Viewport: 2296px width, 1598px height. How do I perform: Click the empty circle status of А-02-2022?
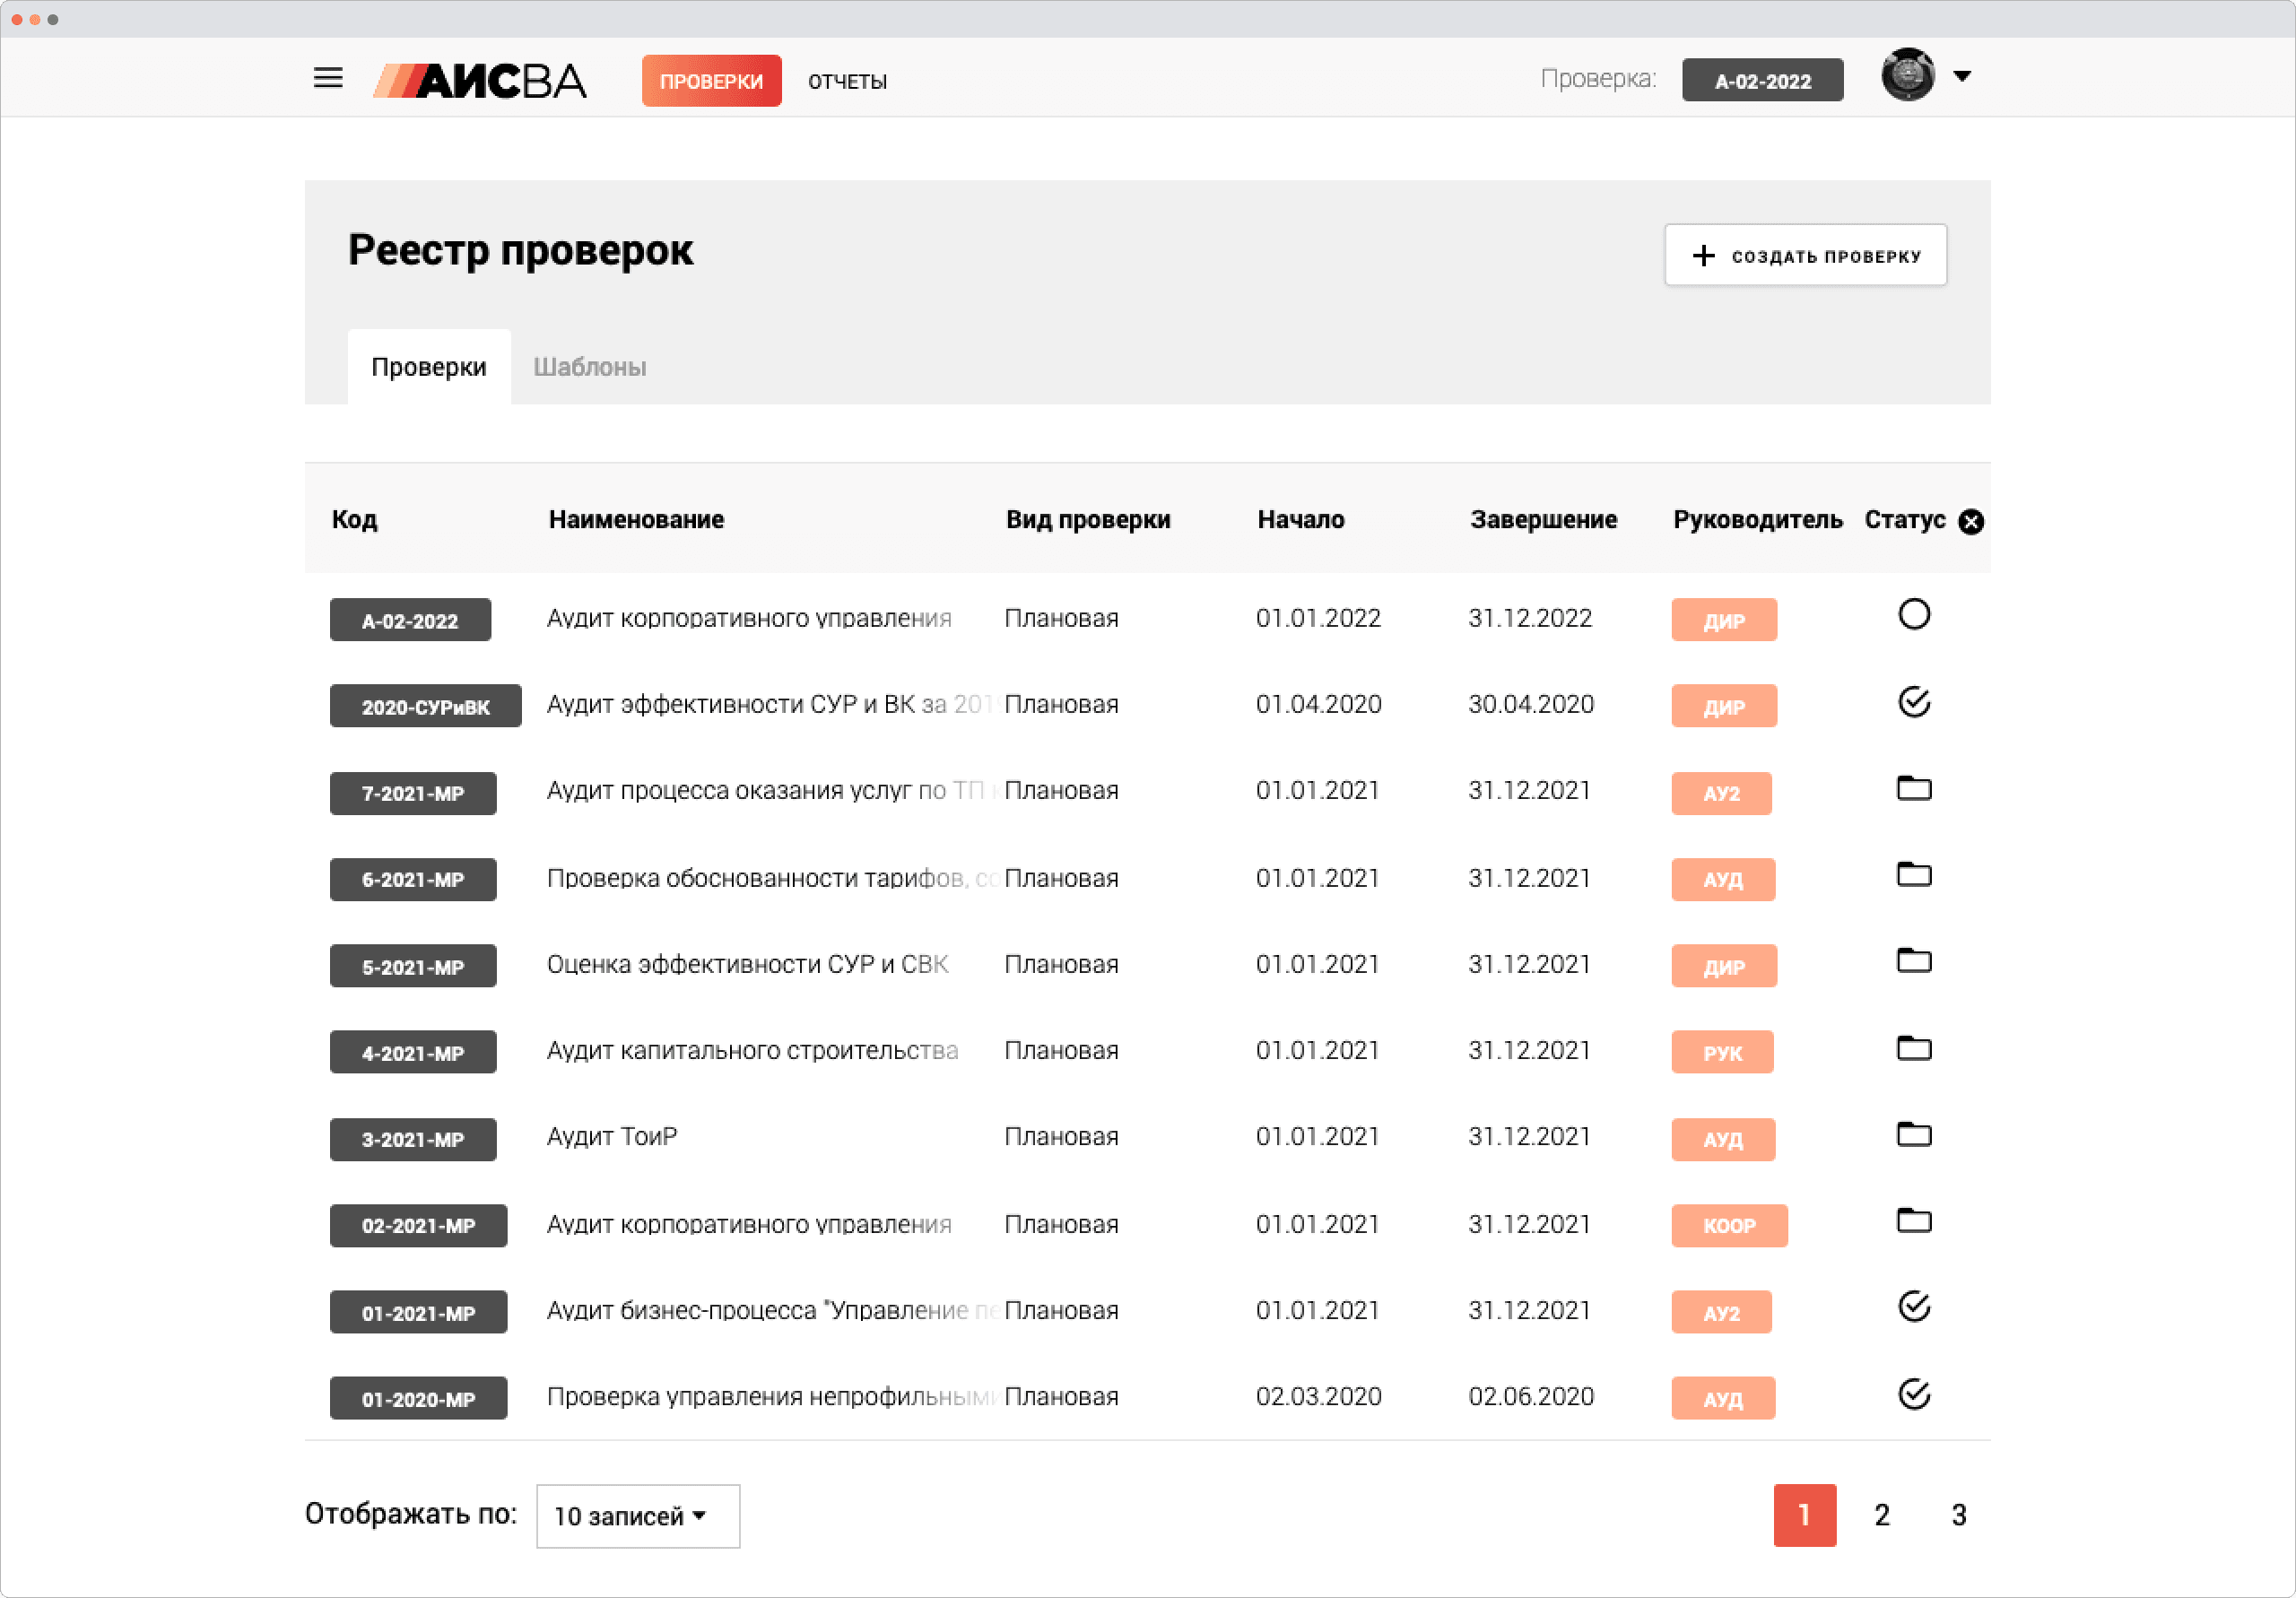pyautogui.click(x=1913, y=615)
